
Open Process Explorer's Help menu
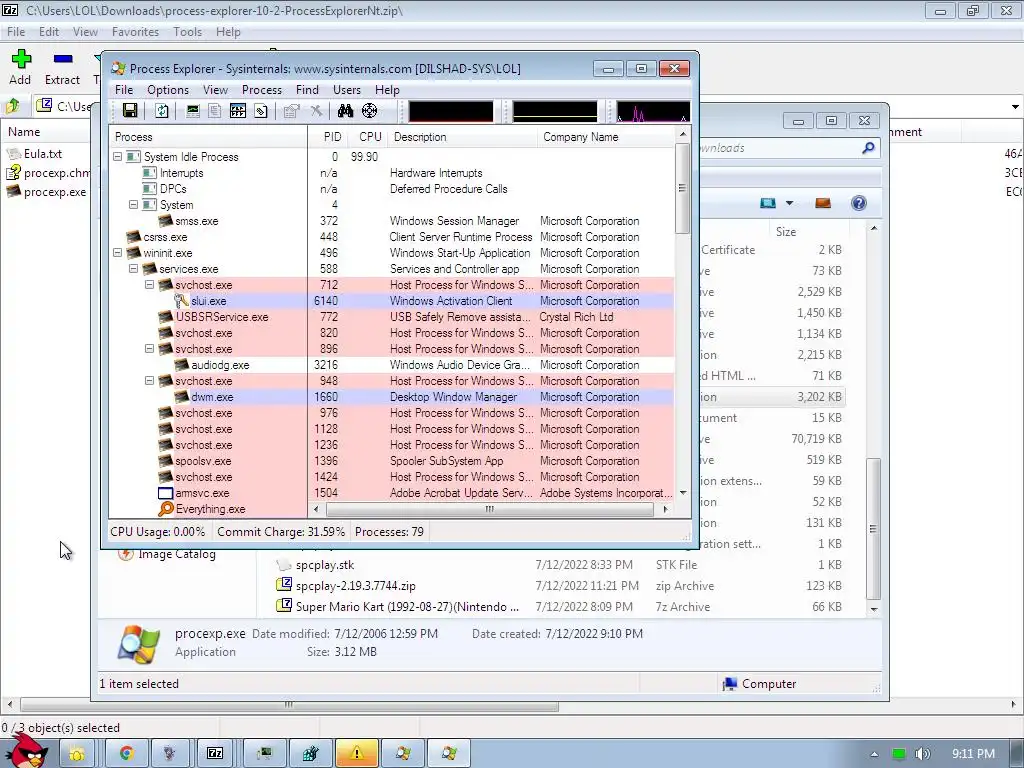[387, 89]
